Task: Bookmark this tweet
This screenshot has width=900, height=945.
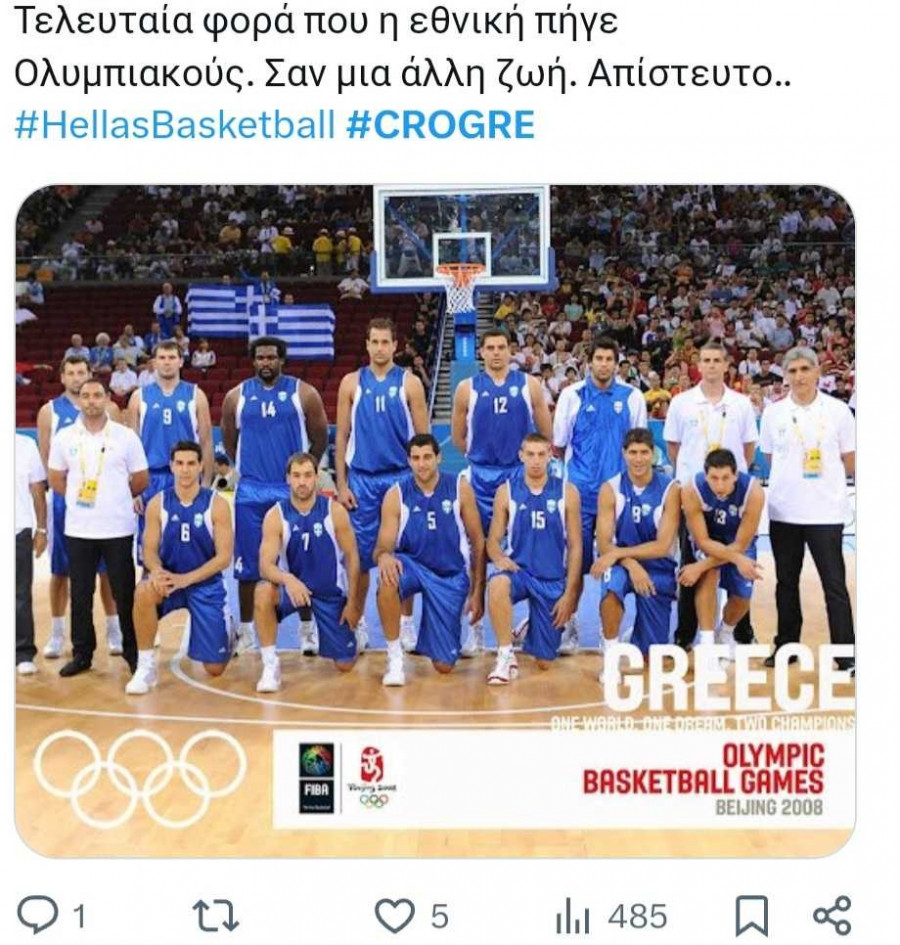Action: [x=752, y=916]
